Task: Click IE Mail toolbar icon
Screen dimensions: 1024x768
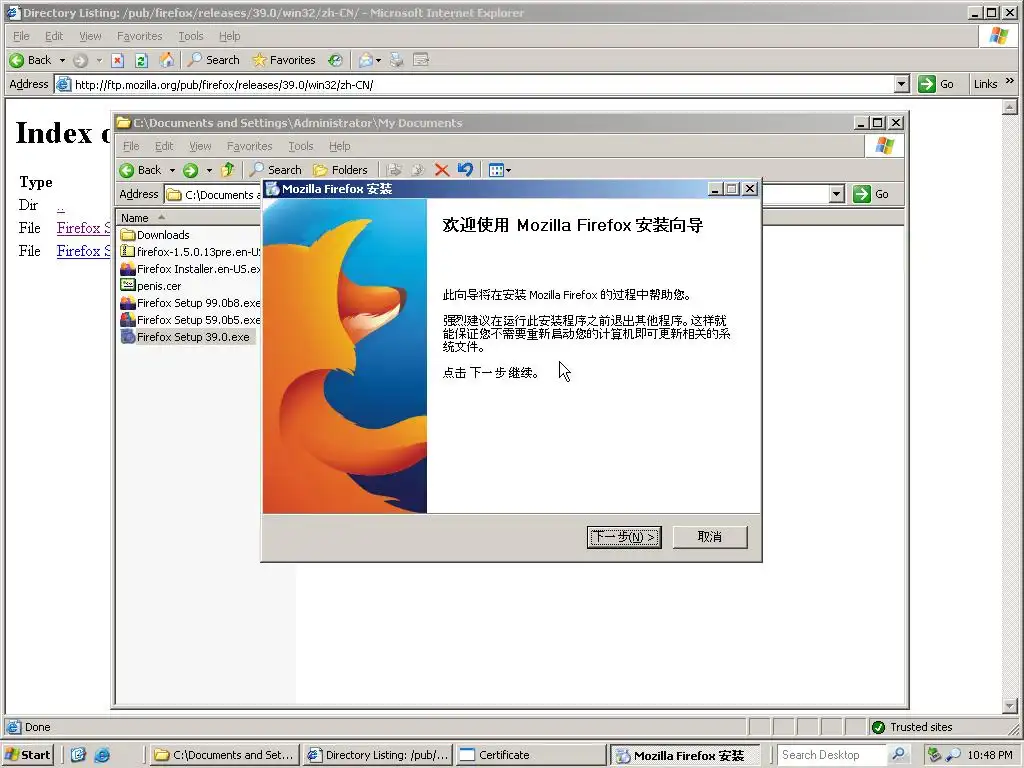Action: 365,60
